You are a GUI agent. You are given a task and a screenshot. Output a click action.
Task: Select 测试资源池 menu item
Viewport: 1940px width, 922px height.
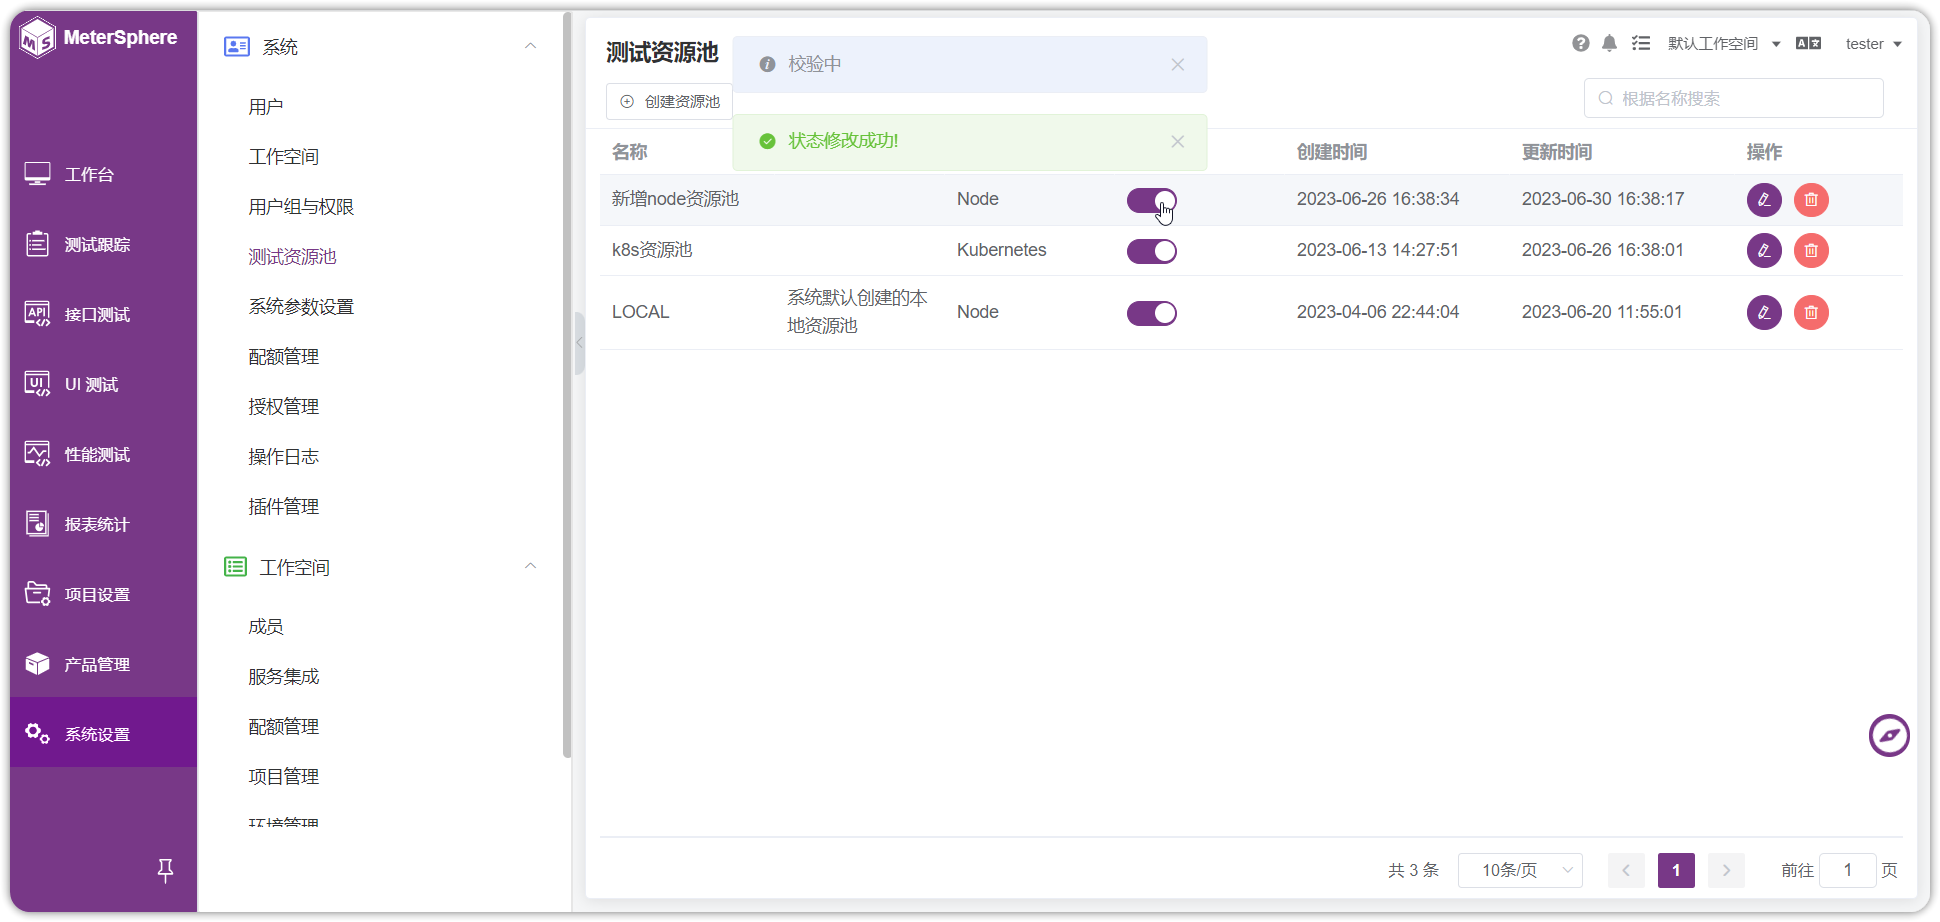292,257
